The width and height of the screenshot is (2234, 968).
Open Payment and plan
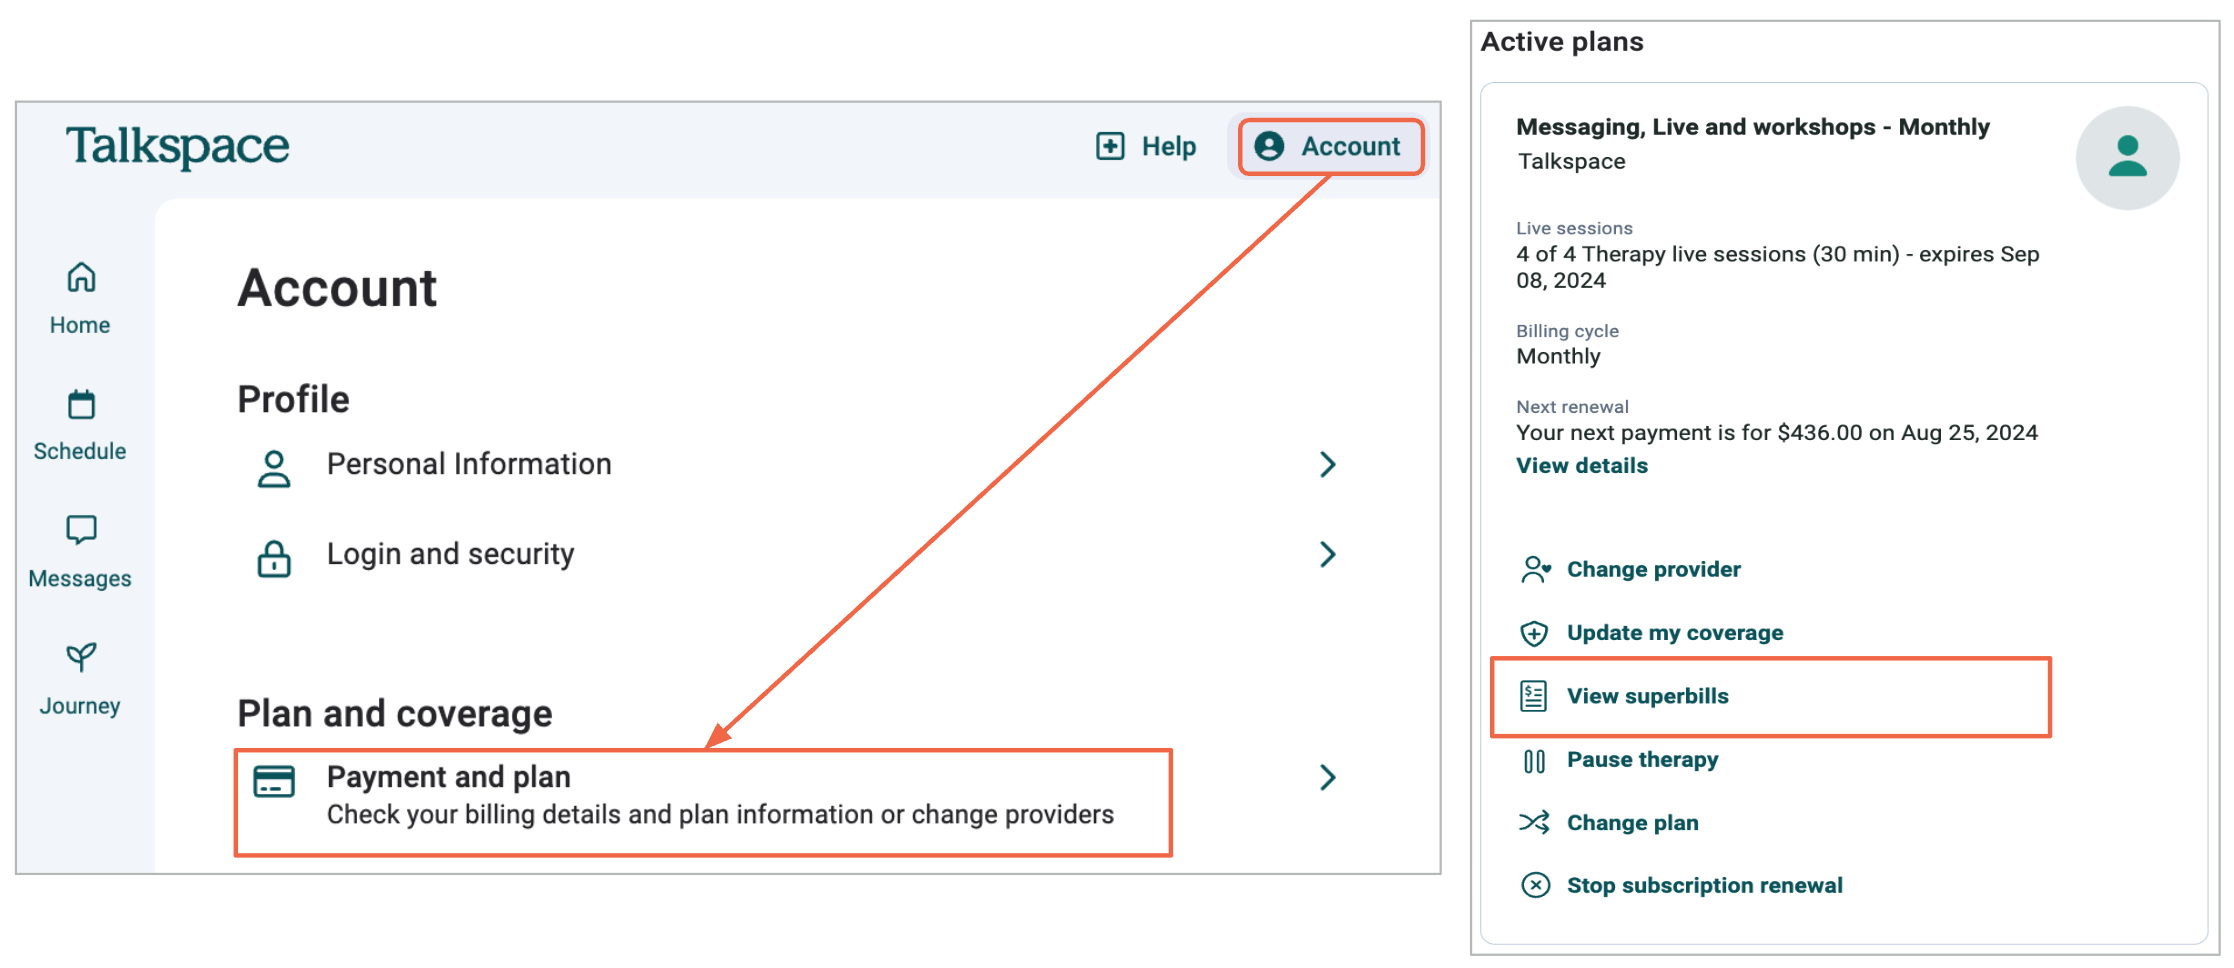(x=703, y=802)
